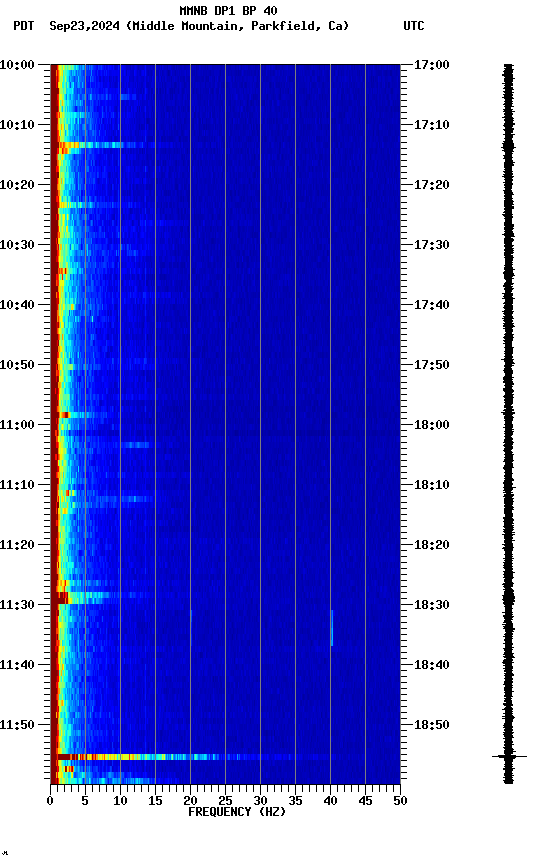Click the cyan vertical mark at 40 Hz
The image size is (552, 864).
pyautogui.click(x=332, y=628)
